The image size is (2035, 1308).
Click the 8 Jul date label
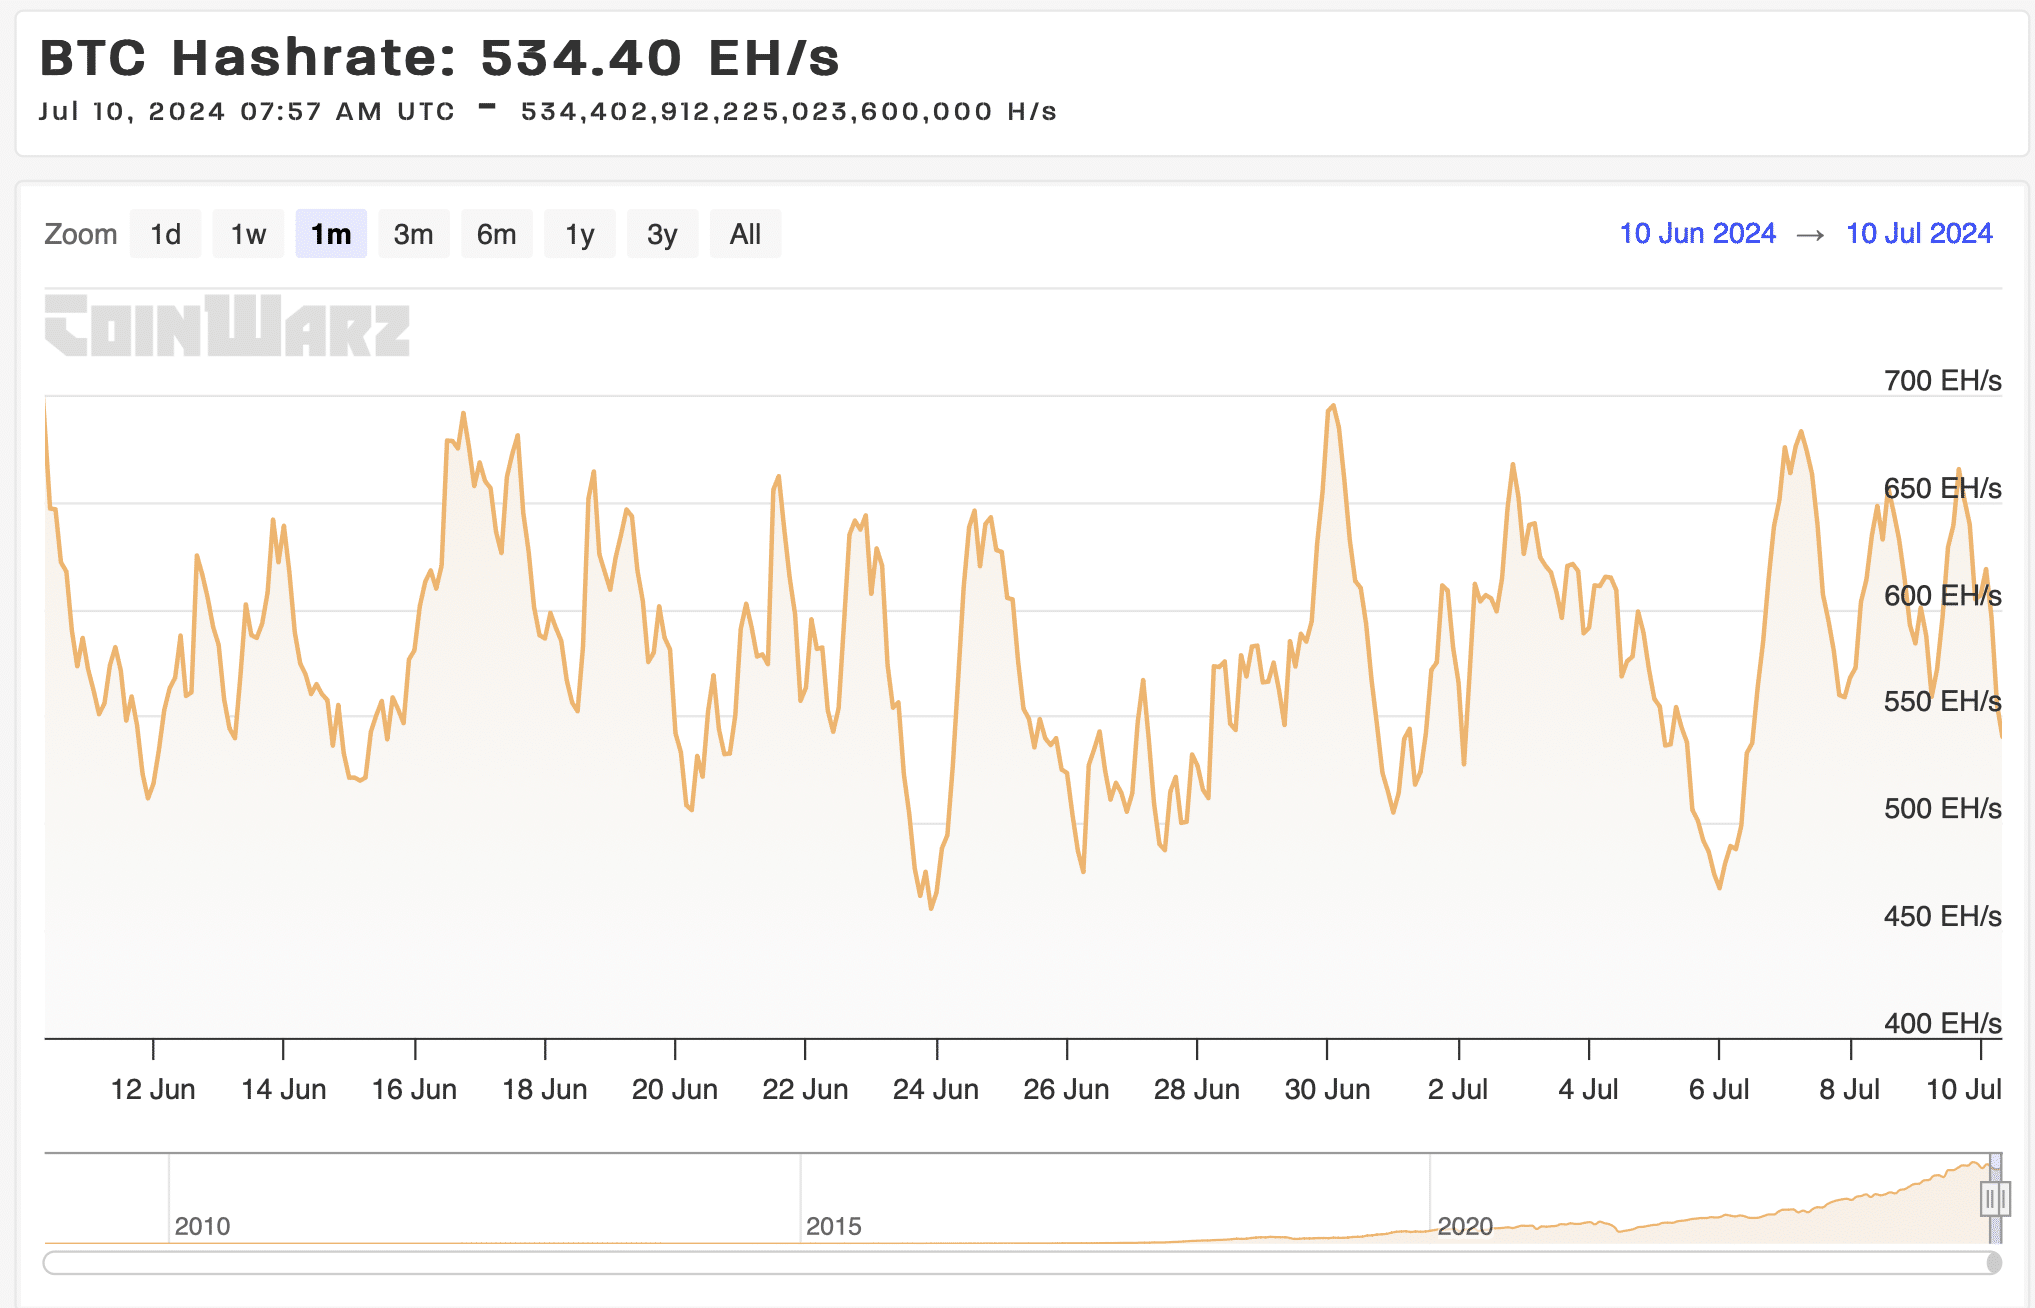[1850, 1089]
